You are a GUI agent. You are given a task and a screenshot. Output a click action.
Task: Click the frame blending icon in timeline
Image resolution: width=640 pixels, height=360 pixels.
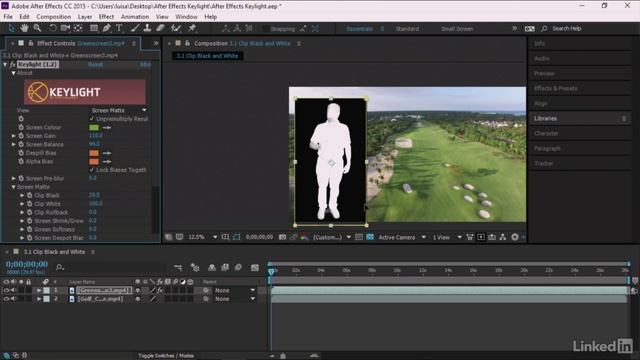pyautogui.click(x=225, y=268)
